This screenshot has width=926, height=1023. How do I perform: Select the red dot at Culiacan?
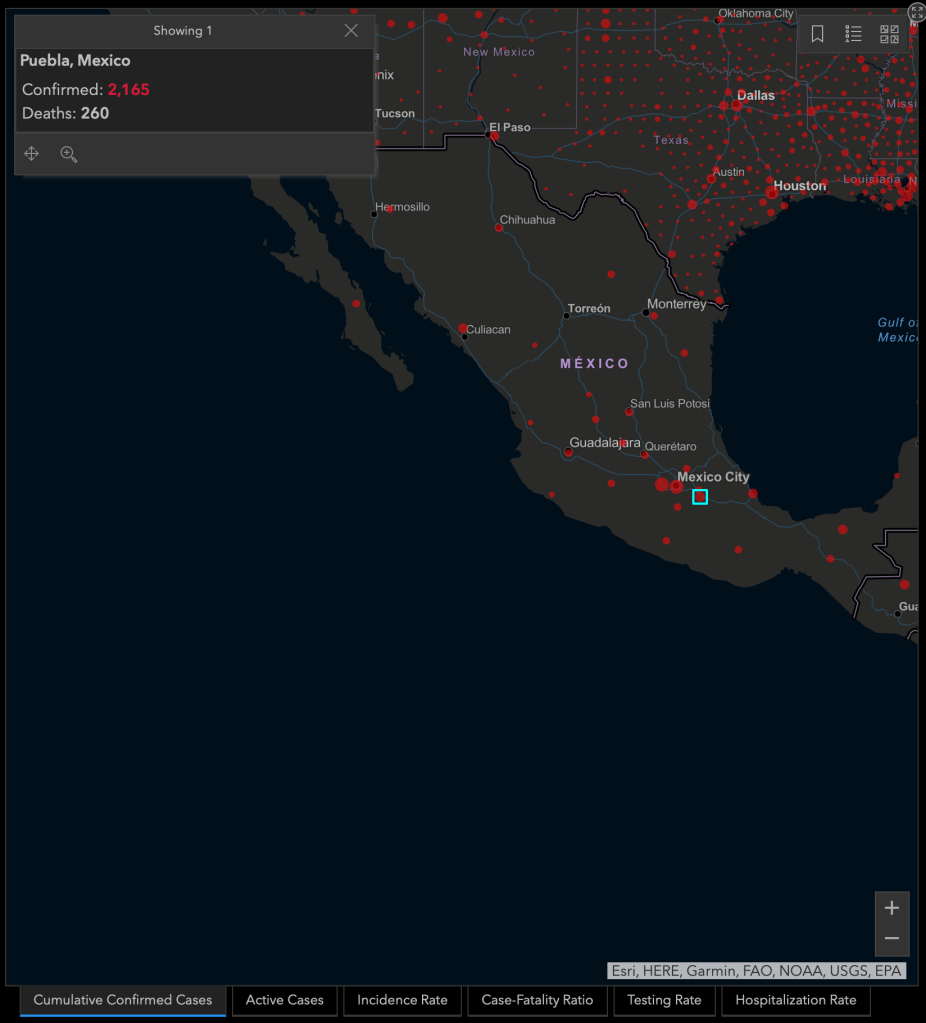click(463, 328)
